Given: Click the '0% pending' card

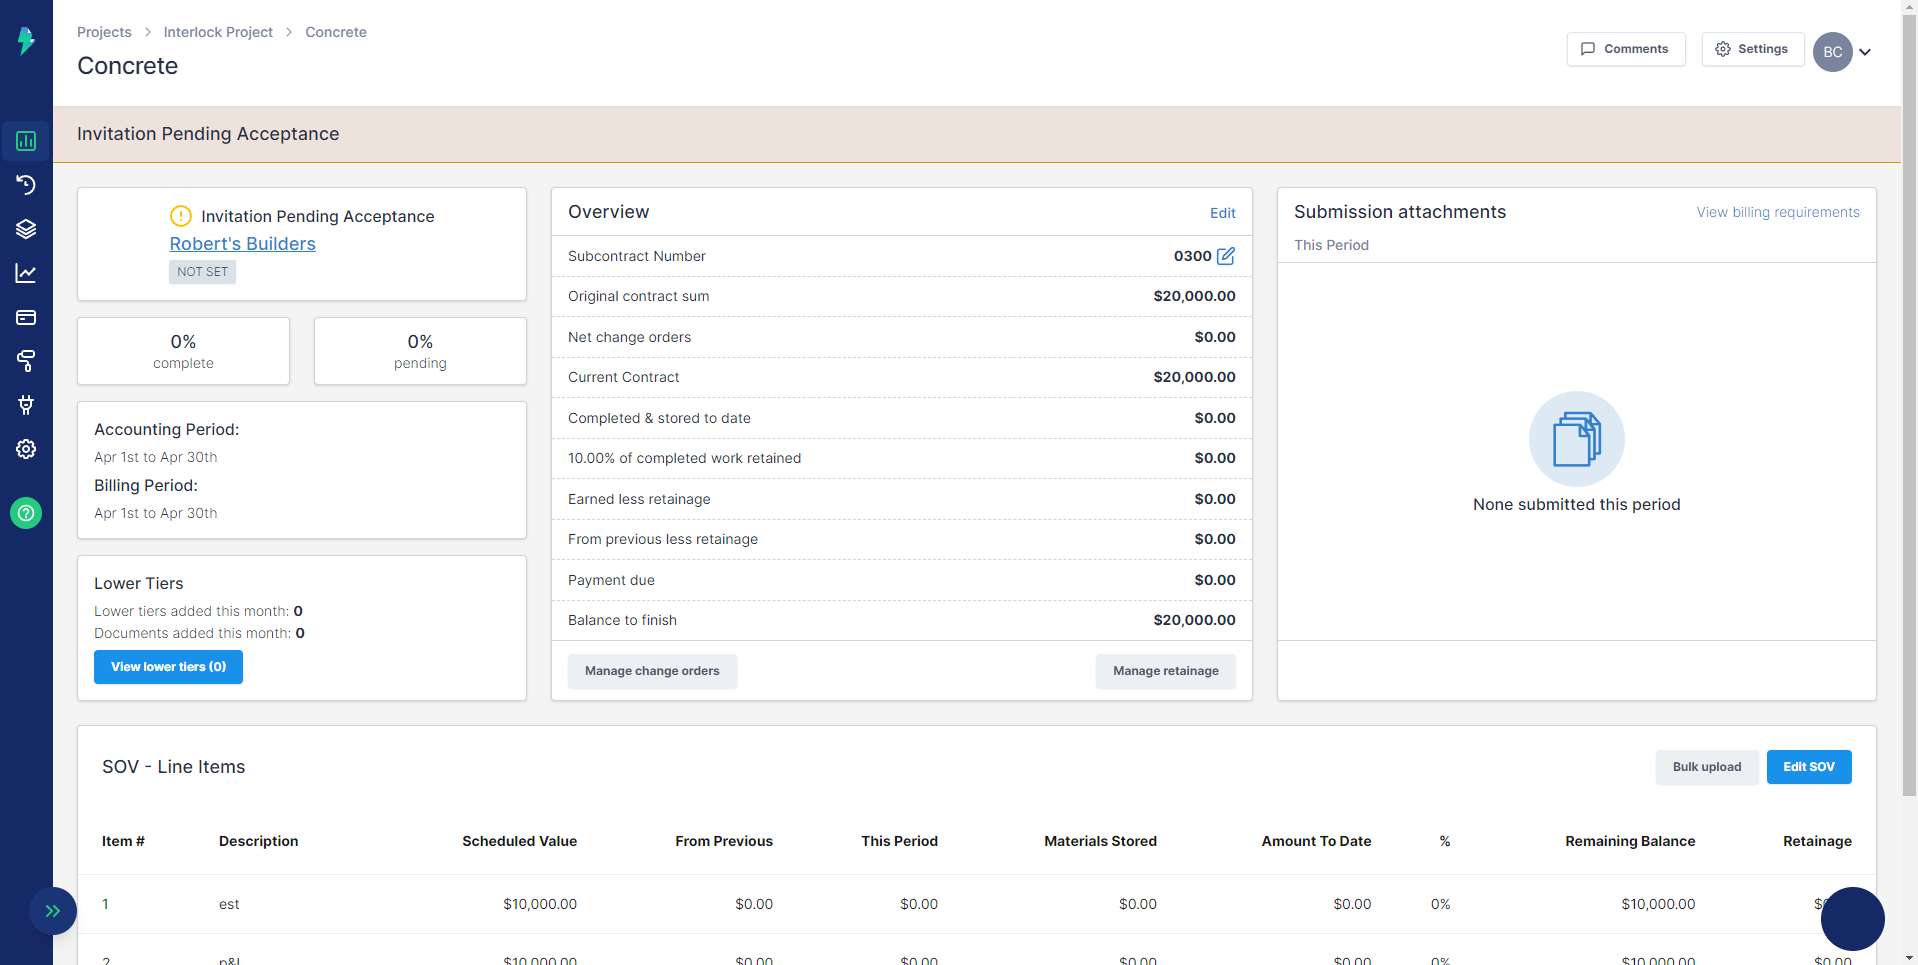Looking at the screenshot, I should tap(420, 351).
